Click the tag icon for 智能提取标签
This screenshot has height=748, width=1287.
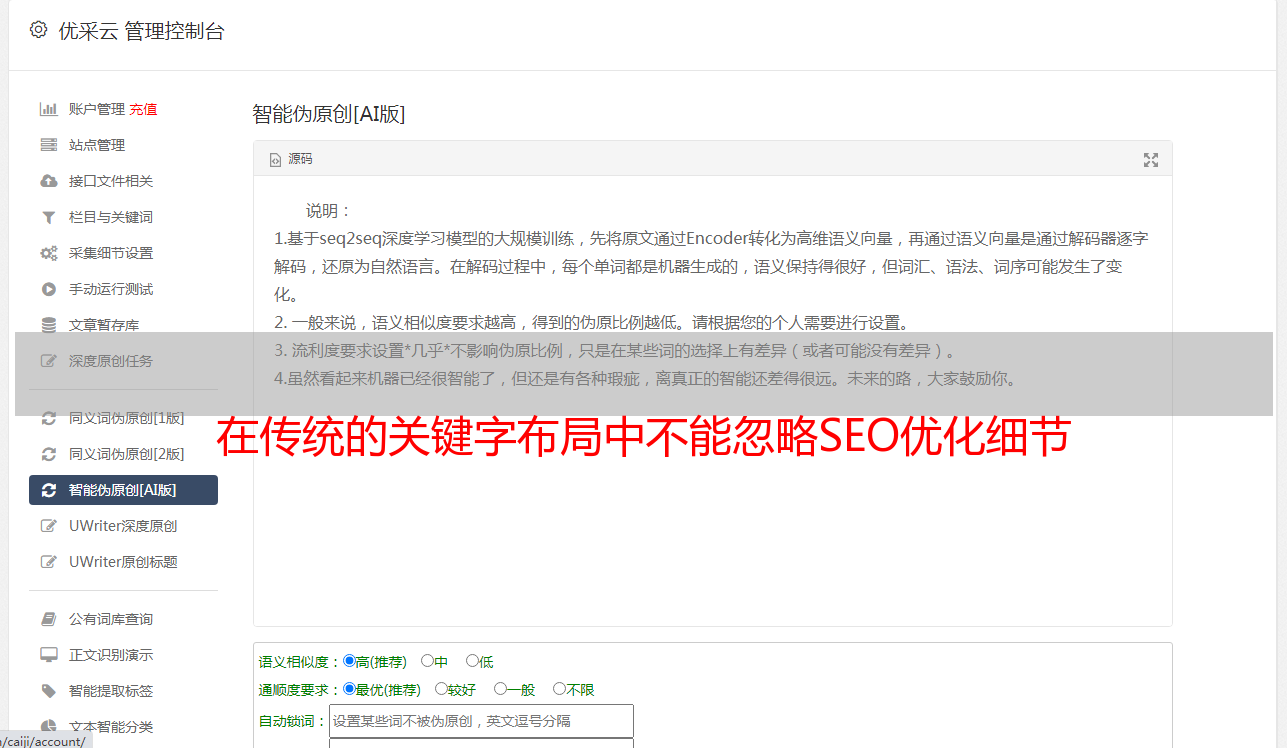(x=48, y=691)
